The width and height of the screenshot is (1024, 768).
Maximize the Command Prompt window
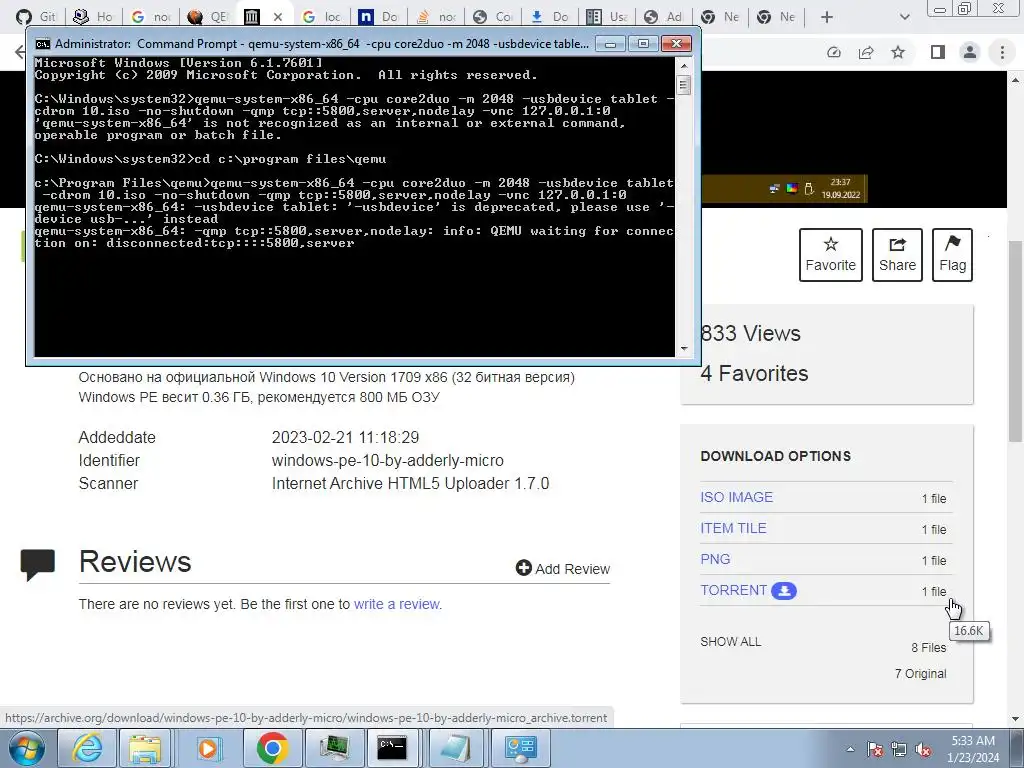643,44
